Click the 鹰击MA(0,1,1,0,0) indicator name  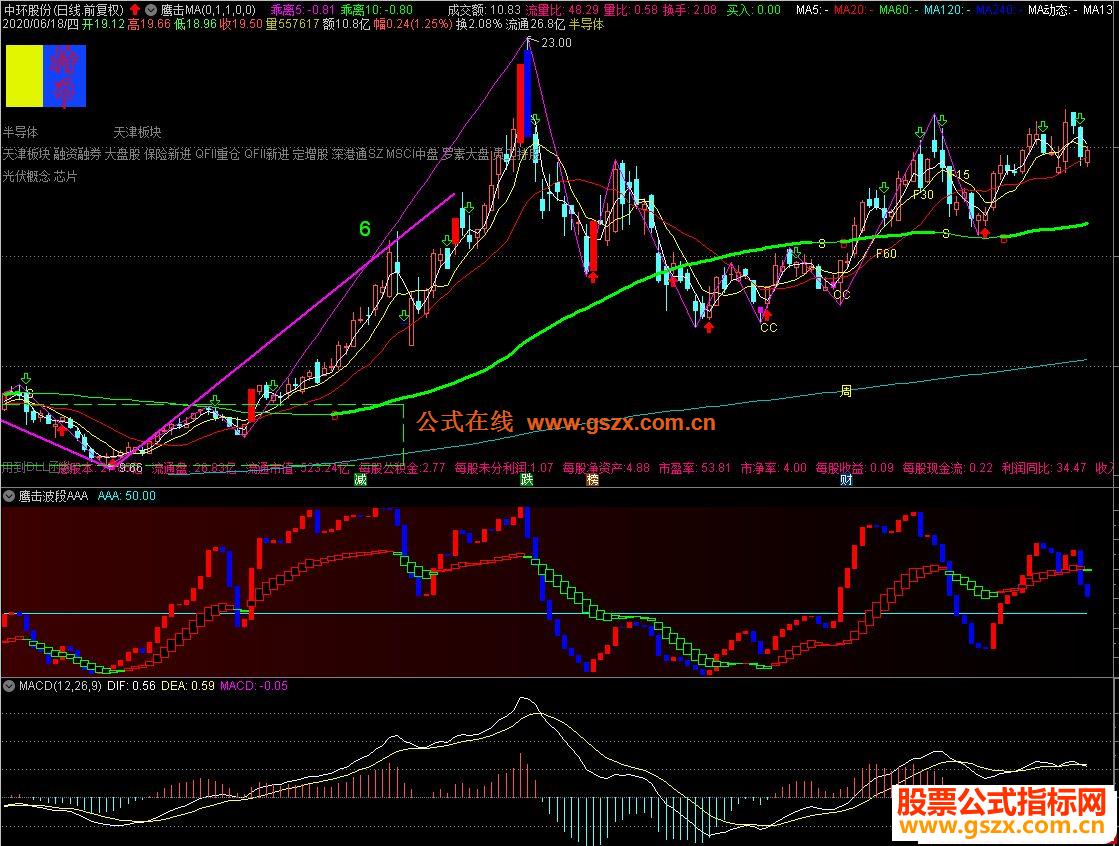pyautogui.click(x=208, y=10)
